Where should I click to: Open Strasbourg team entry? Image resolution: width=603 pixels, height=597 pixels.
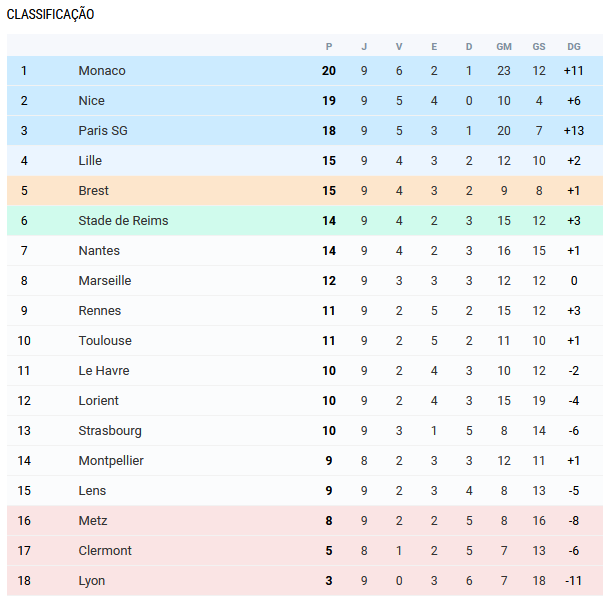coord(110,431)
